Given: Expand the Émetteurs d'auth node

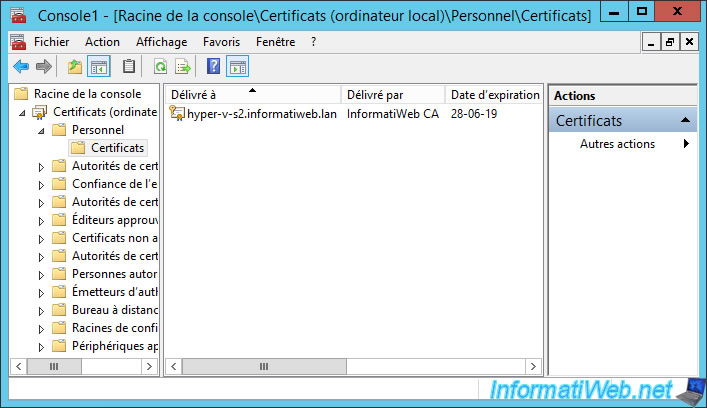Looking at the screenshot, I should pyautogui.click(x=41, y=293).
